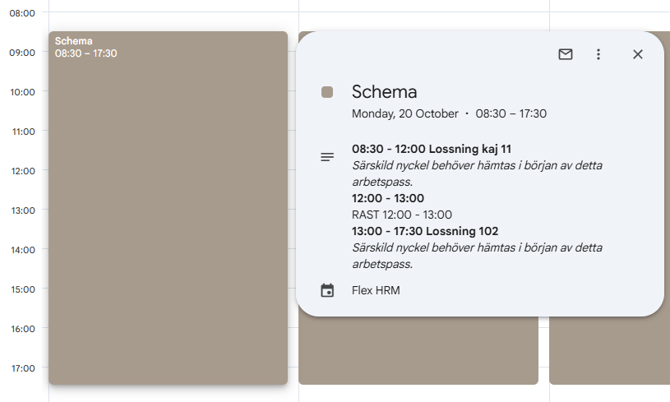The width and height of the screenshot is (670, 402).
Task: Click the 12:00 time label on time axis
Action: 22,171
